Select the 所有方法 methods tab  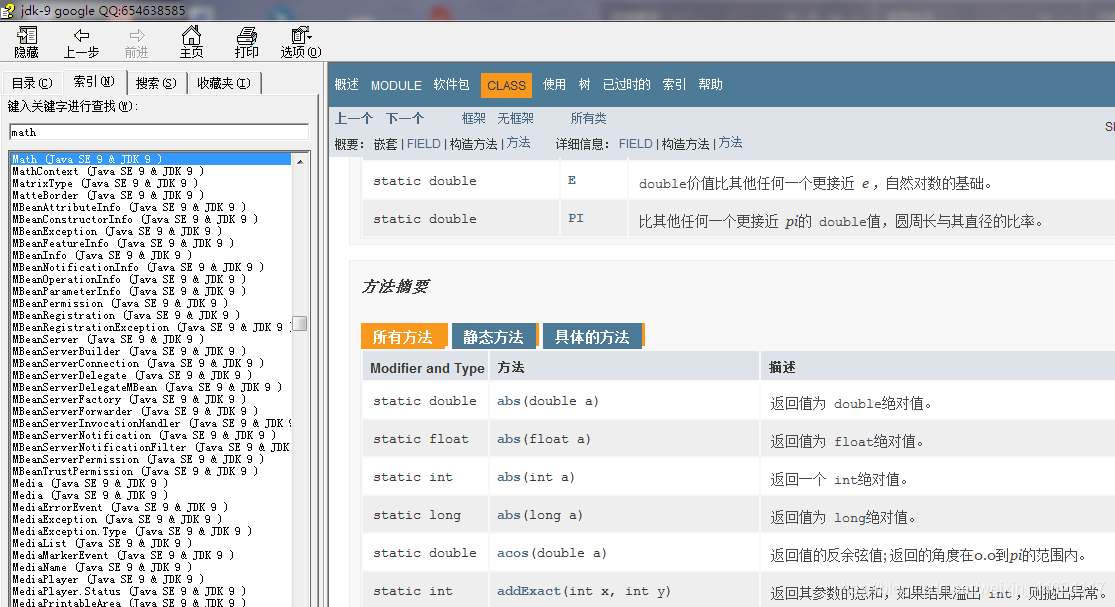404,337
